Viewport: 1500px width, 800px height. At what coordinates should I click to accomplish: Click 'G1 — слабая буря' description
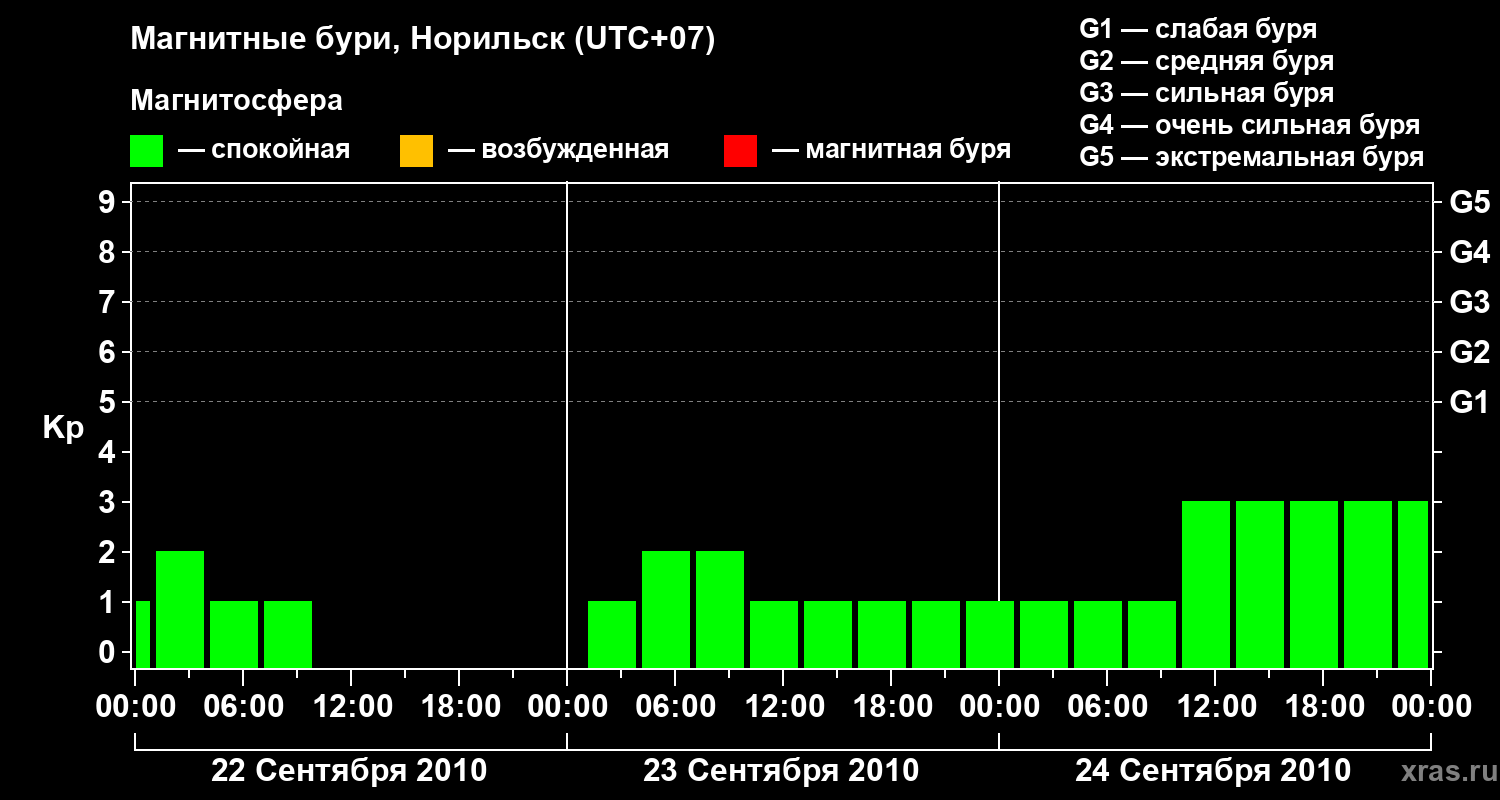[x=1198, y=29]
